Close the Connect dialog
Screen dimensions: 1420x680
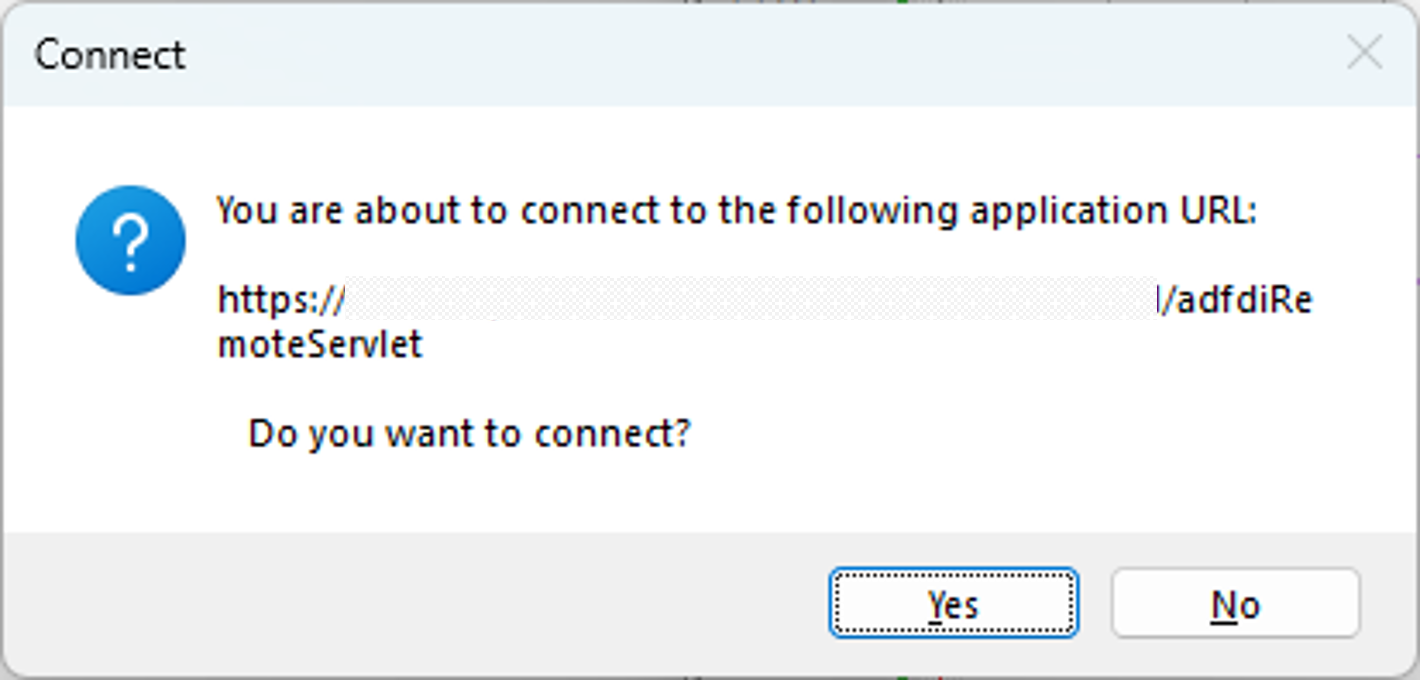click(x=1366, y=54)
